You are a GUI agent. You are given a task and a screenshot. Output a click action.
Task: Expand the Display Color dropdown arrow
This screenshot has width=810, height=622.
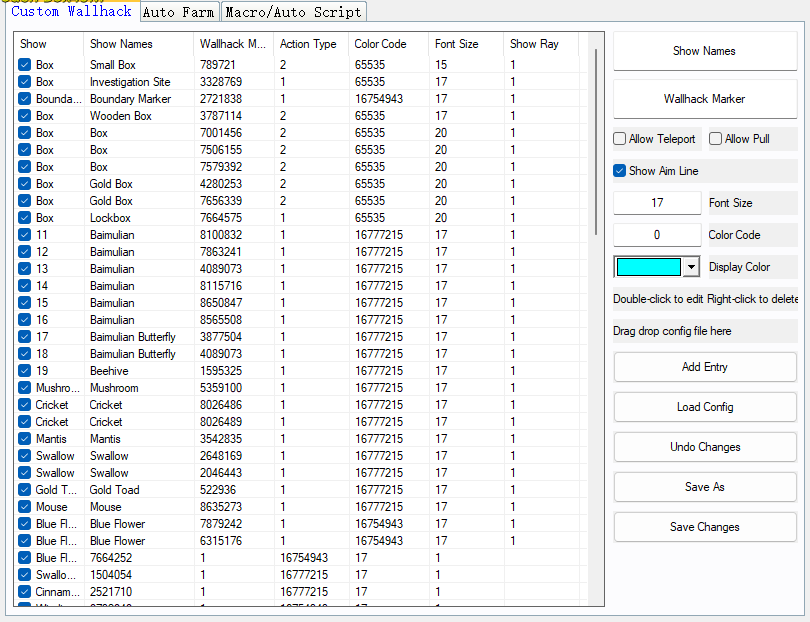tap(691, 267)
